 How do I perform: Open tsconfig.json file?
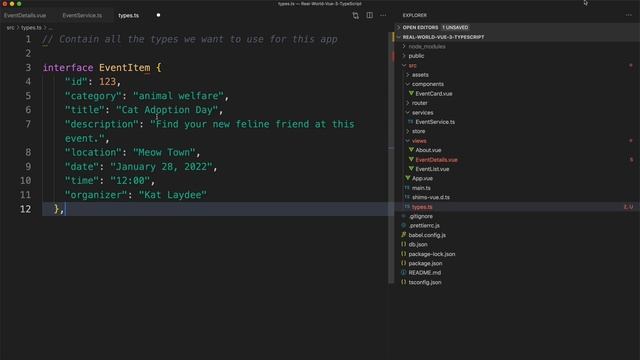click(x=424, y=282)
